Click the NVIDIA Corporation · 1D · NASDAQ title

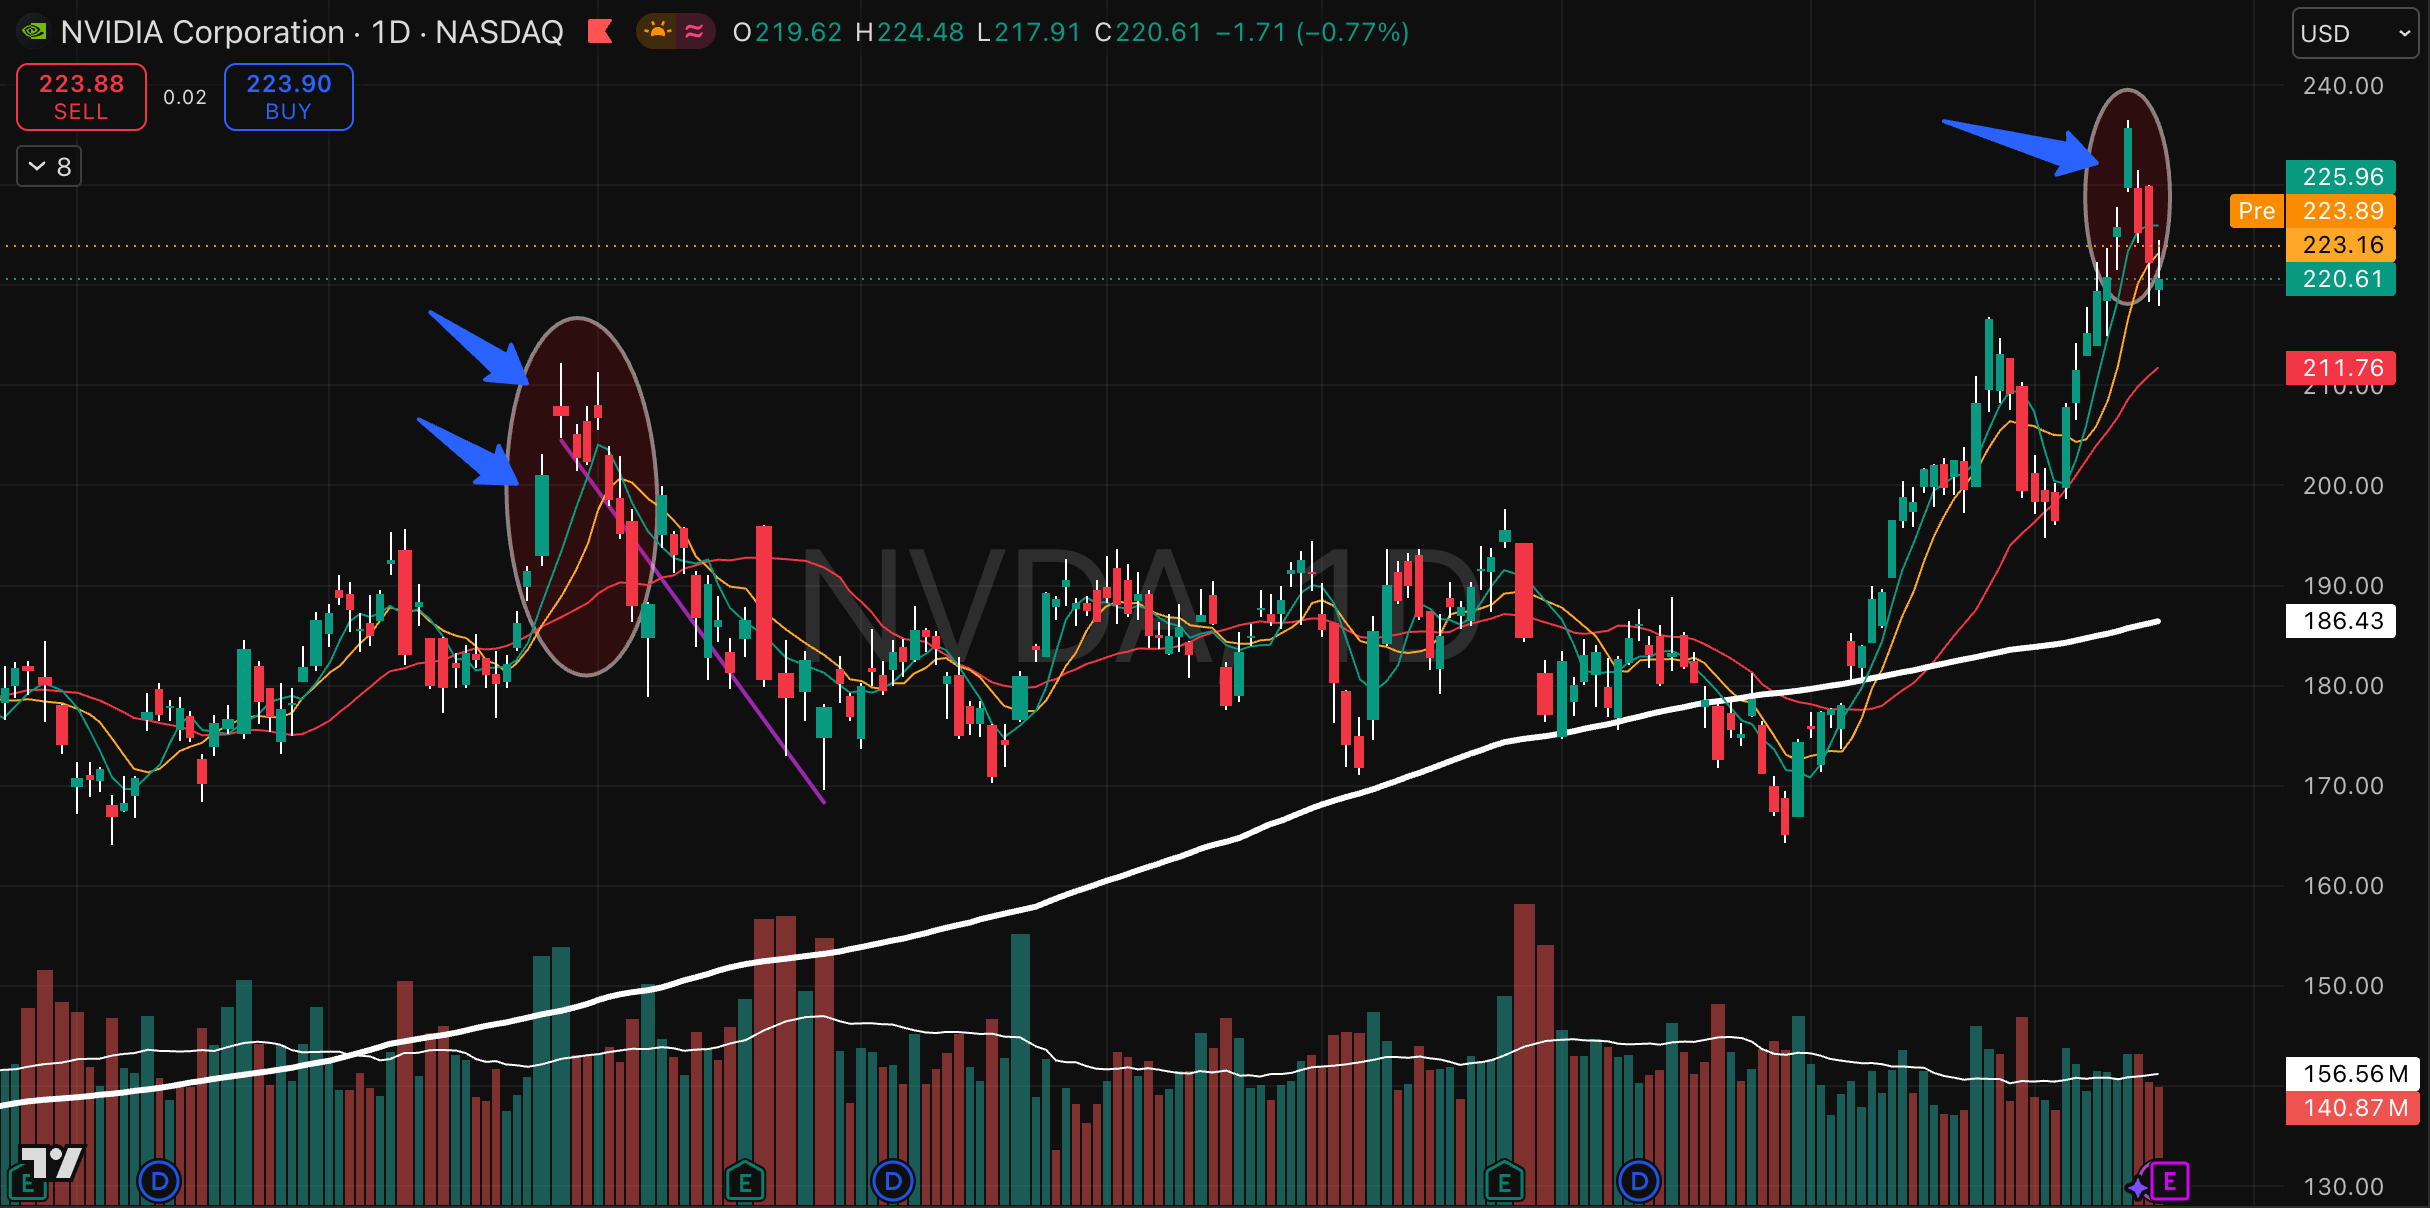pos(312,32)
